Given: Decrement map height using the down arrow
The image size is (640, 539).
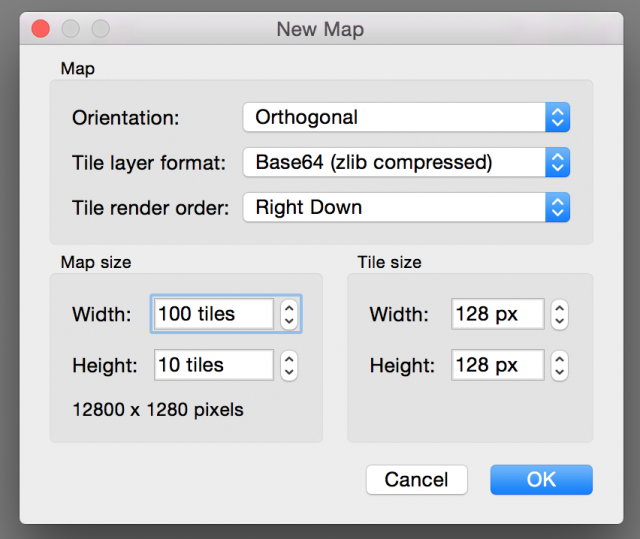Looking at the screenshot, I should (289, 372).
